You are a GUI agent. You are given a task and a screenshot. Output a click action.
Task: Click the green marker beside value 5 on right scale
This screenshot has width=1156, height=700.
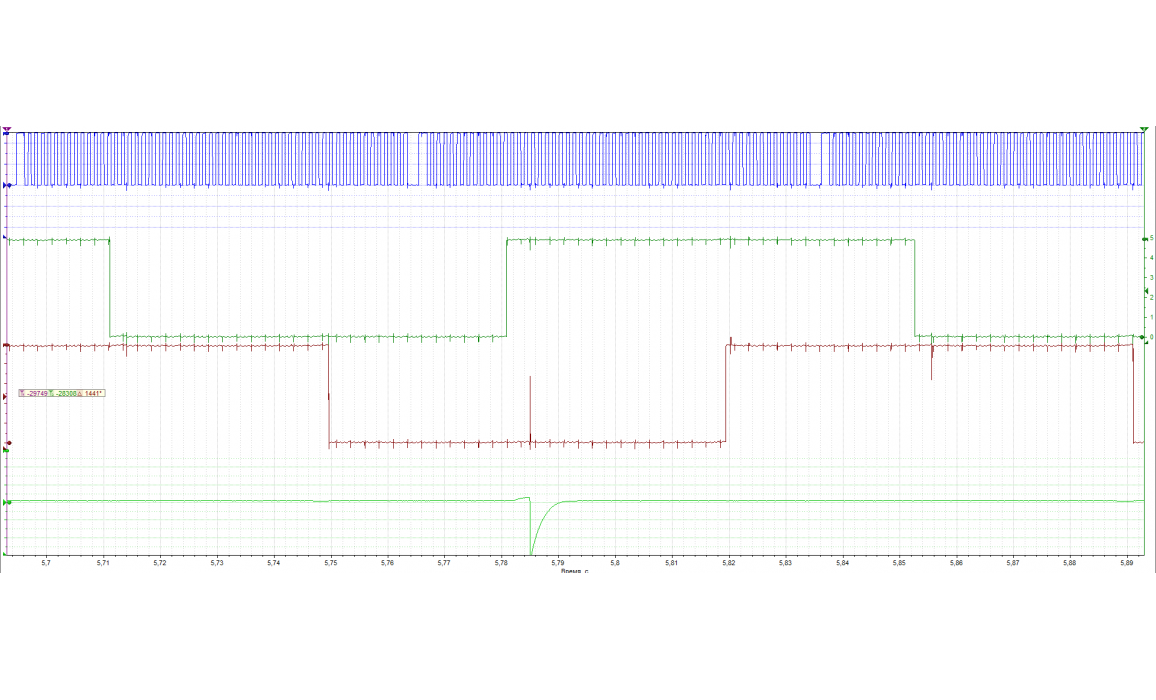[x=1145, y=239]
